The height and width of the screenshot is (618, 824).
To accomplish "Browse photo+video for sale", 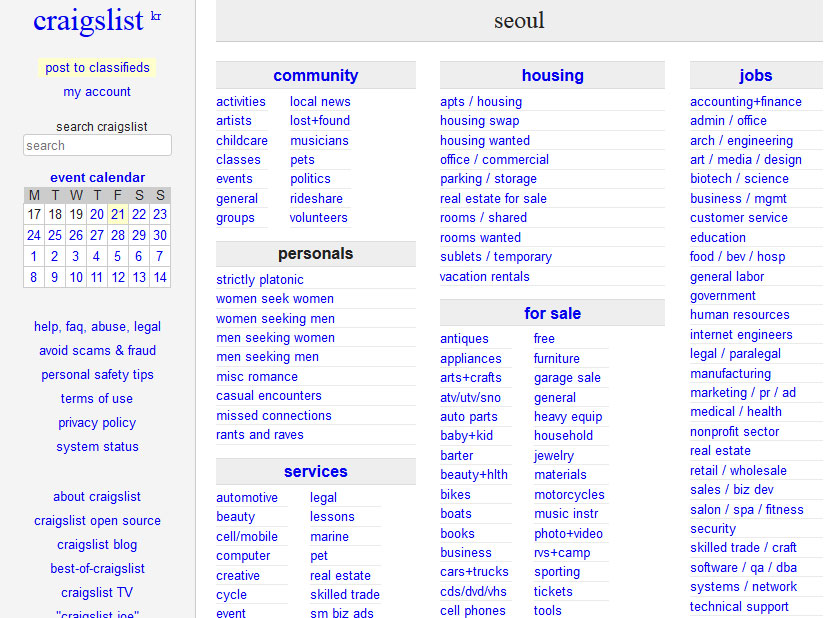I will tap(568, 534).
